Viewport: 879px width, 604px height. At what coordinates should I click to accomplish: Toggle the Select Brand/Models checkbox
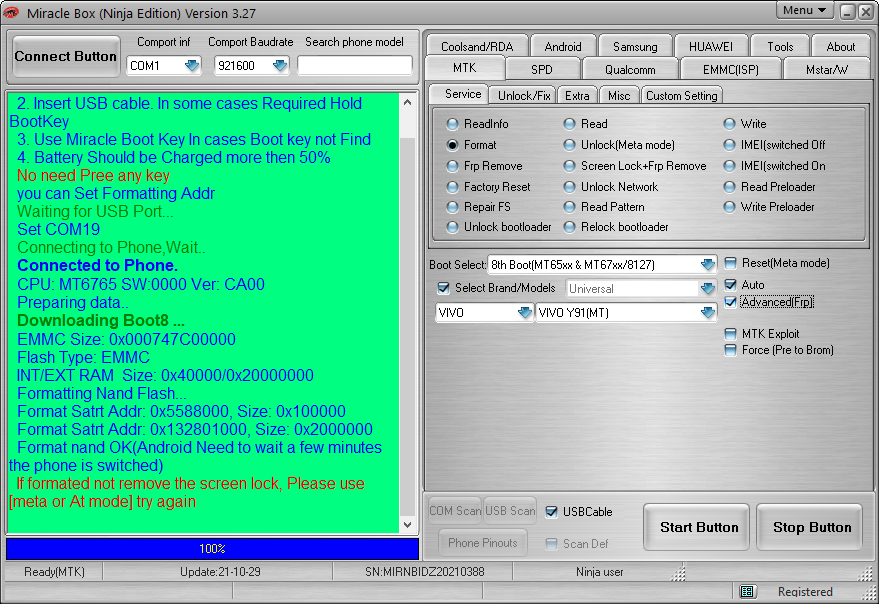443,288
